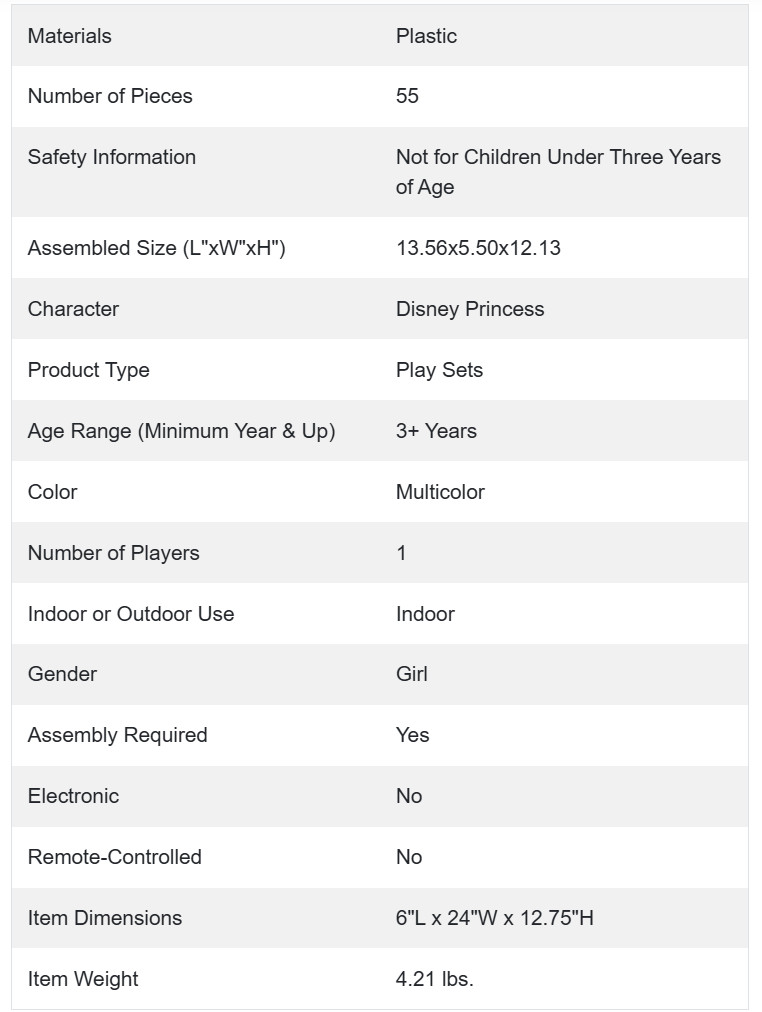Select the Indoor use value
762x1012 pixels.
tap(425, 614)
